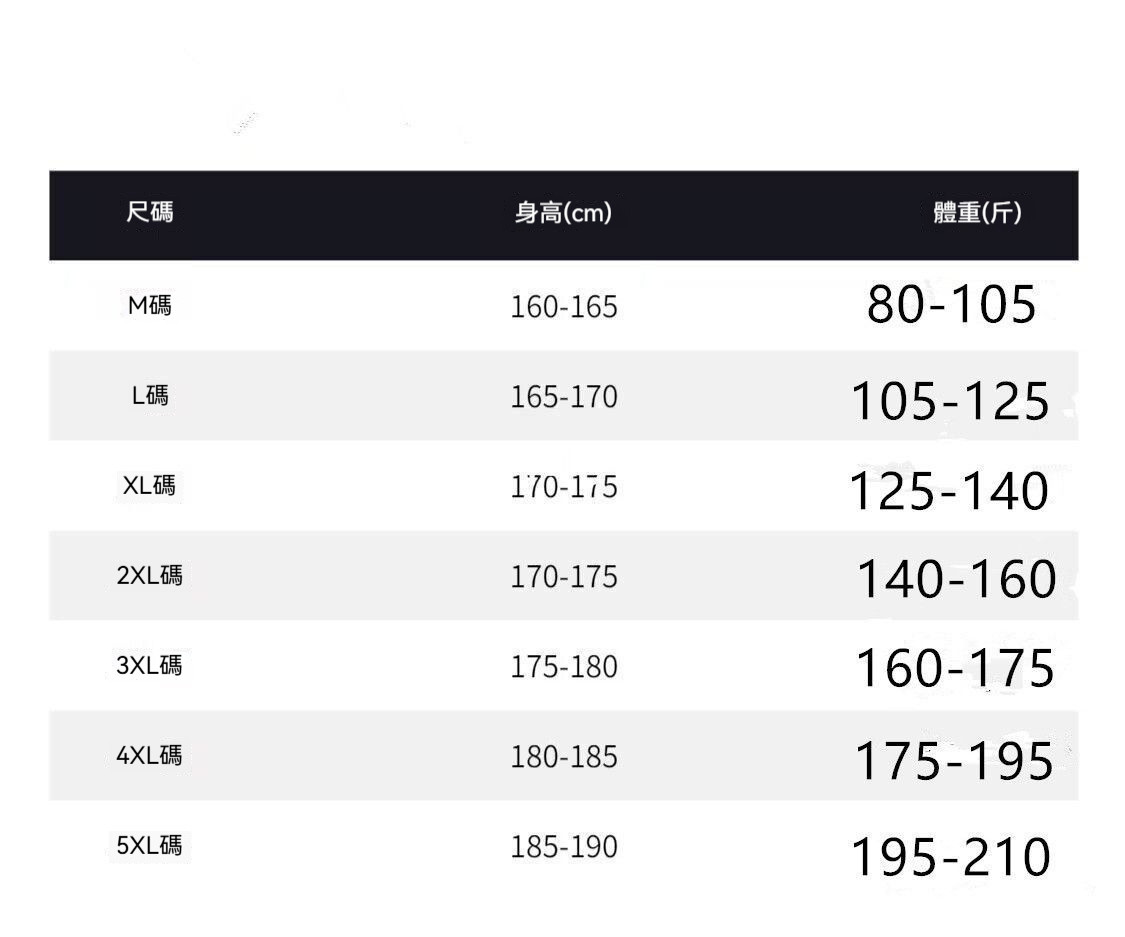The height and width of the screenshot is (937, 1125).
Task: Click the 125-140 weight value
Action: [949, 491]
